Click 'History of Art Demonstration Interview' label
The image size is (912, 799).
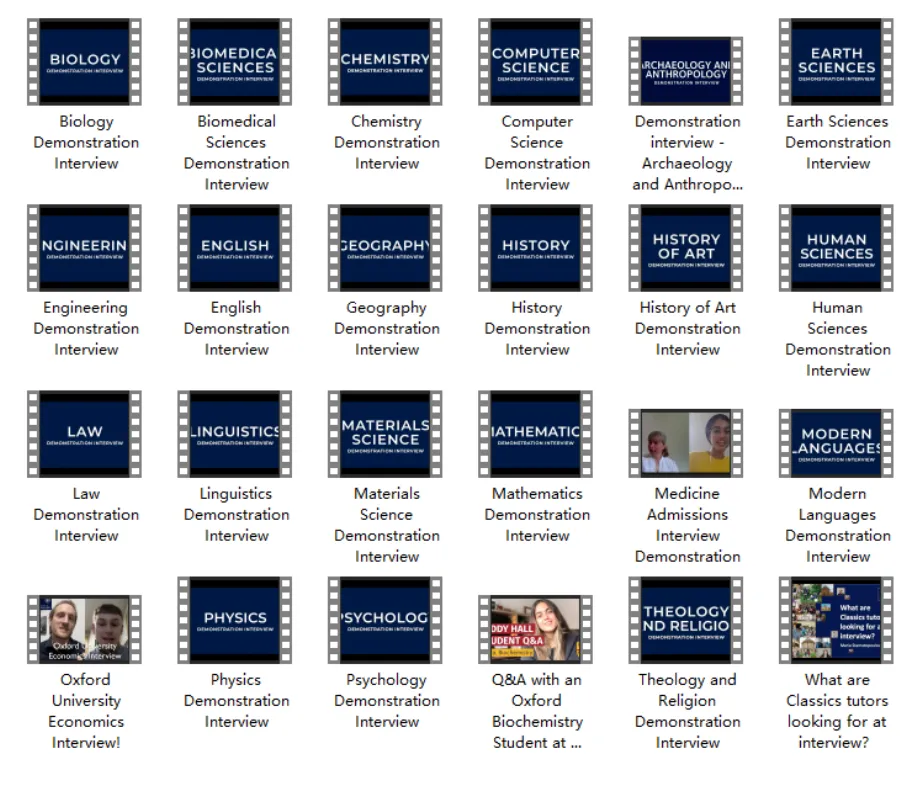(x=687, y=329)
